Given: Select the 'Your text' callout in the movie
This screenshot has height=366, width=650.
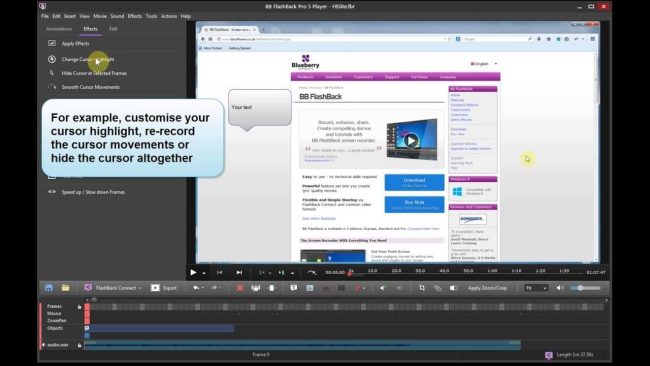Looking at the screenshot, I should point(260,109).
